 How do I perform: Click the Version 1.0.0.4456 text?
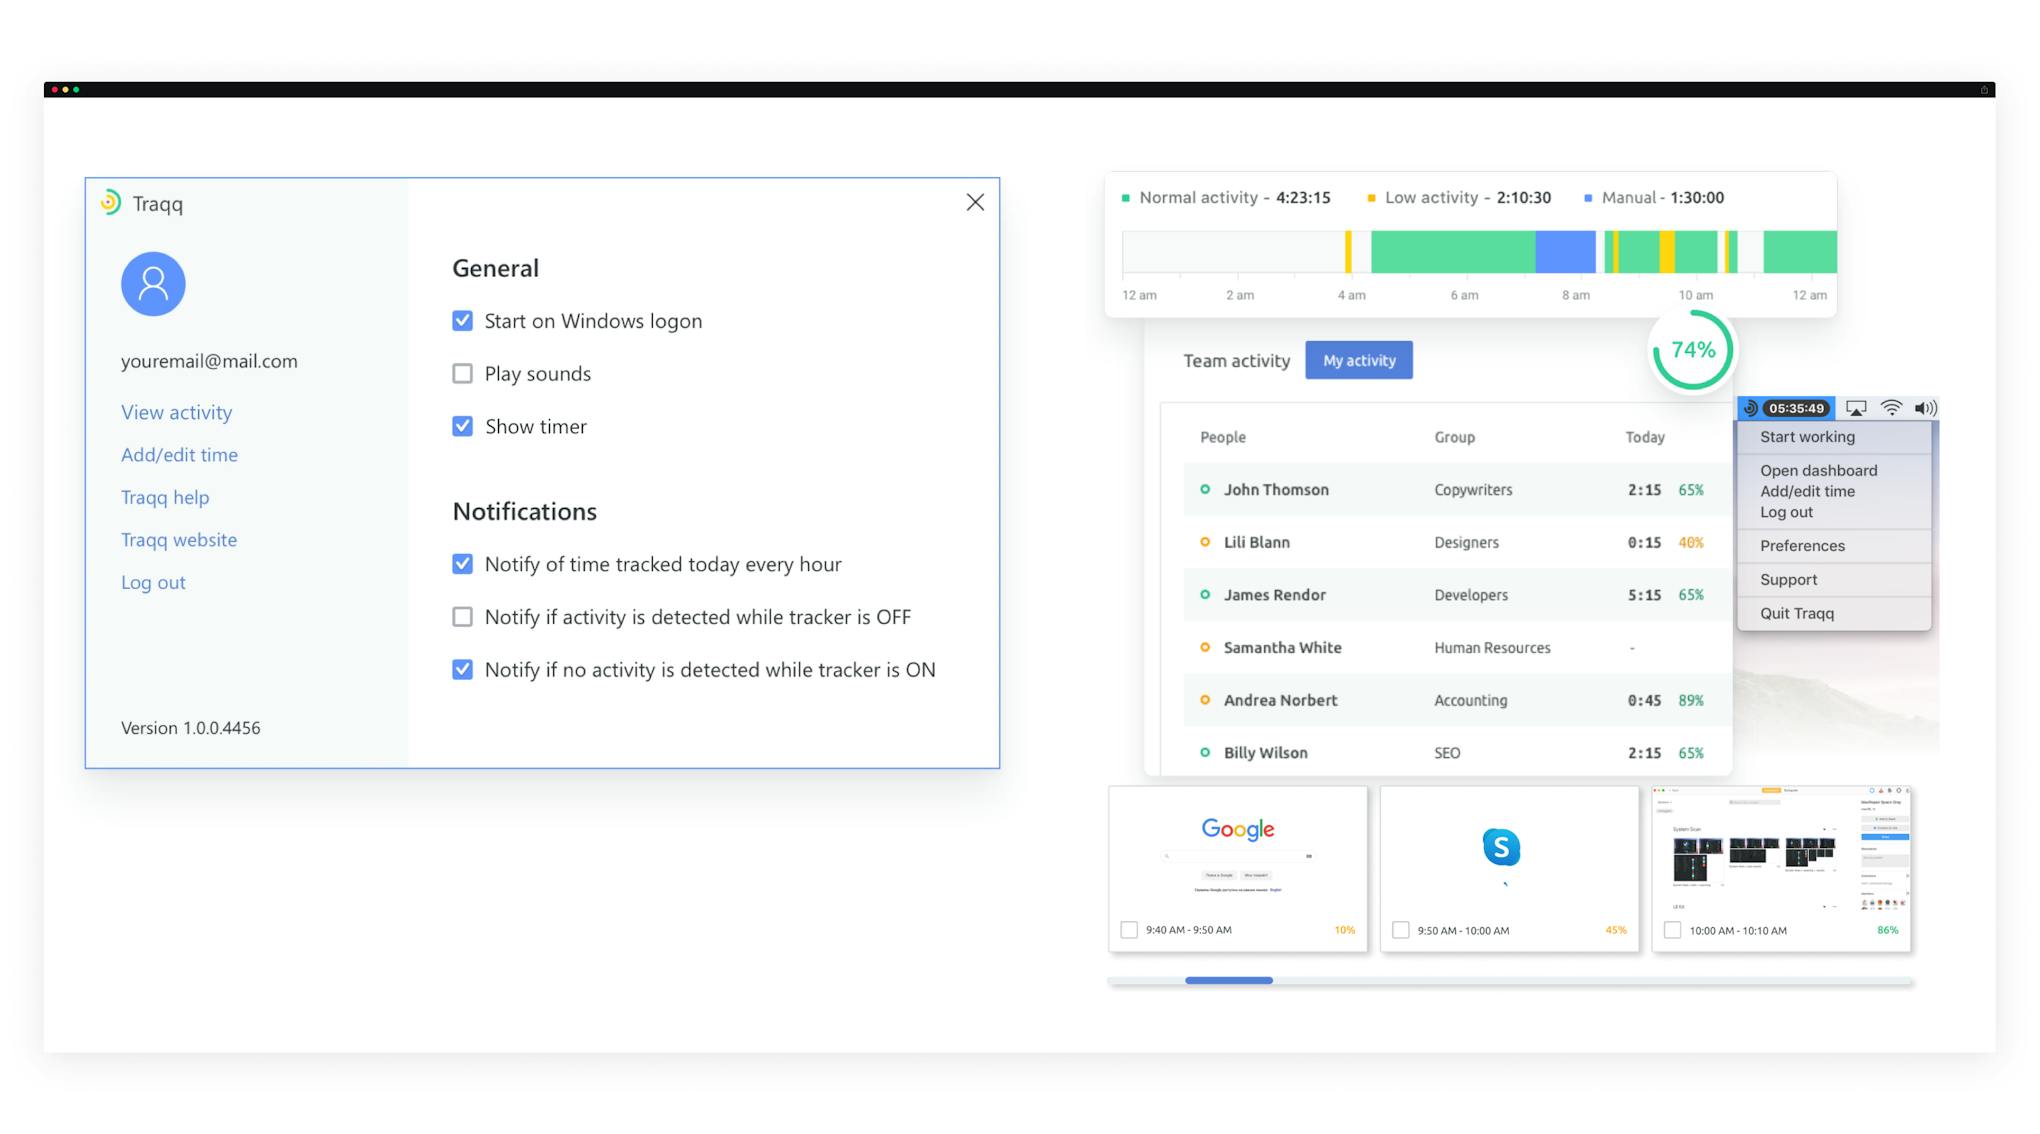(x=191, y=728)
